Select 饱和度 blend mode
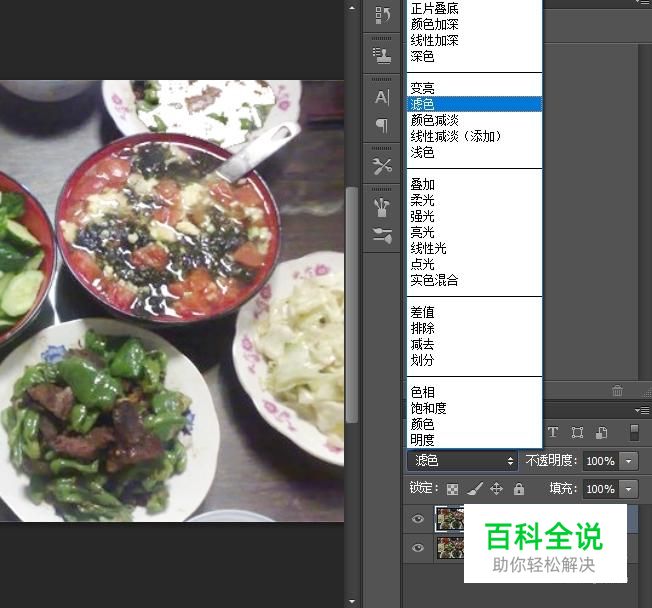Screen dimensions: 652x608 [474, 408]
